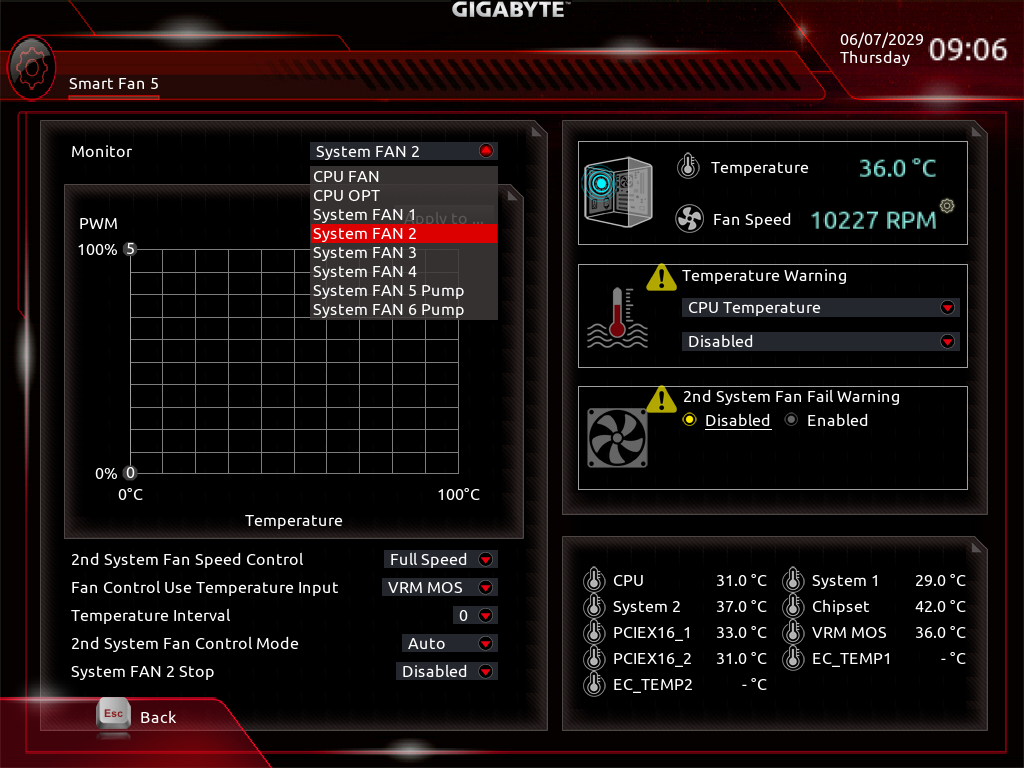Click the Fan Control Use Temperature Input label
This screenshot has height=768, width=1024.
[204, 588]
